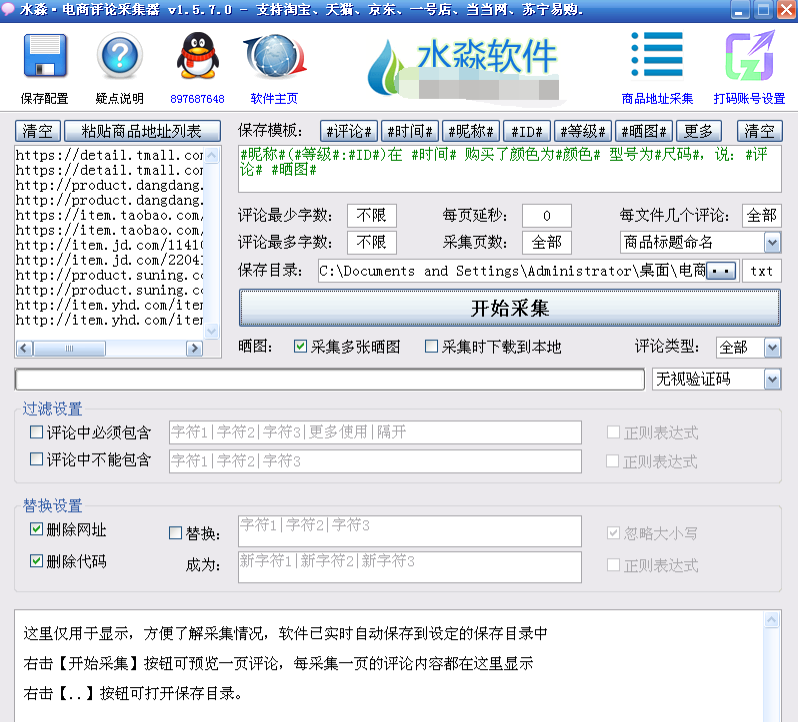Select first https://detail.tmall URL row

pyautogui.click(x=109, y=155)
